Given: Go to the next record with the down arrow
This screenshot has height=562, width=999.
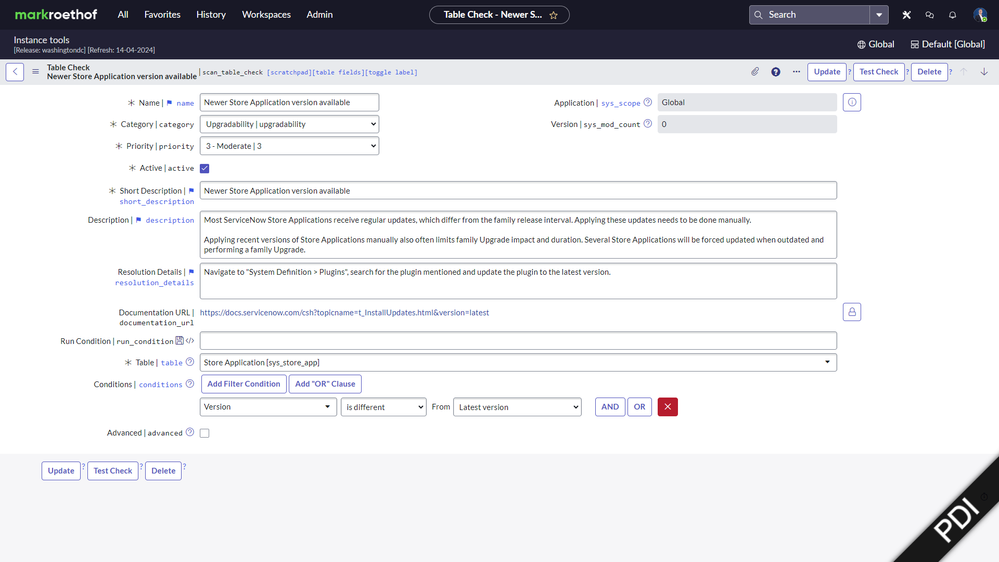Looking at the screenshot, I should coord(984,72).
